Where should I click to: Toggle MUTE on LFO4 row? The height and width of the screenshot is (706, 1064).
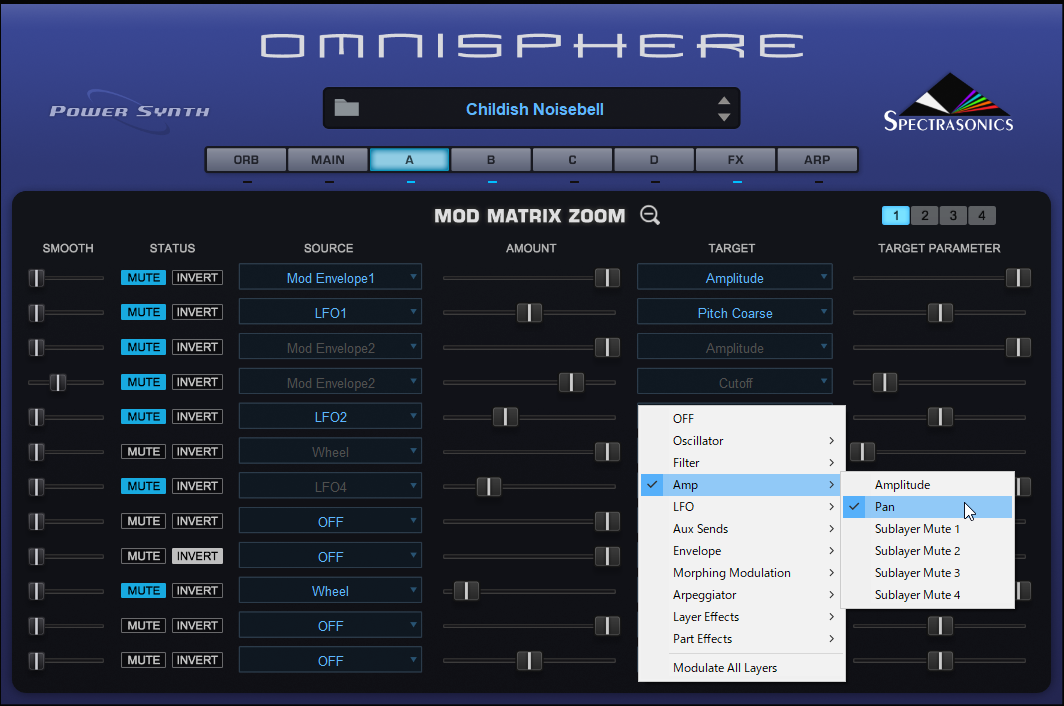coord(143,486)
